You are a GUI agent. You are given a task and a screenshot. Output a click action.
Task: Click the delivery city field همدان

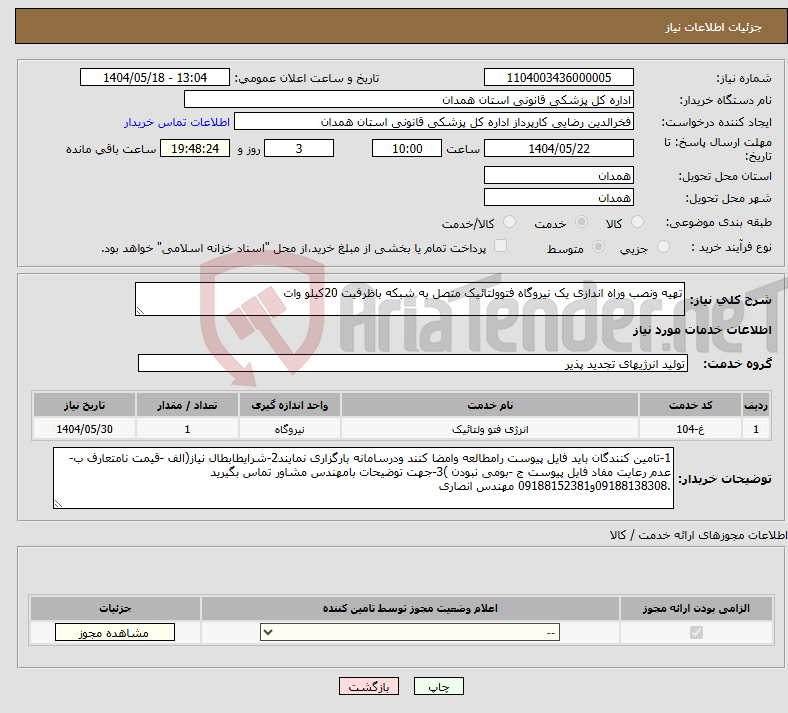click(x=559, y=197)
